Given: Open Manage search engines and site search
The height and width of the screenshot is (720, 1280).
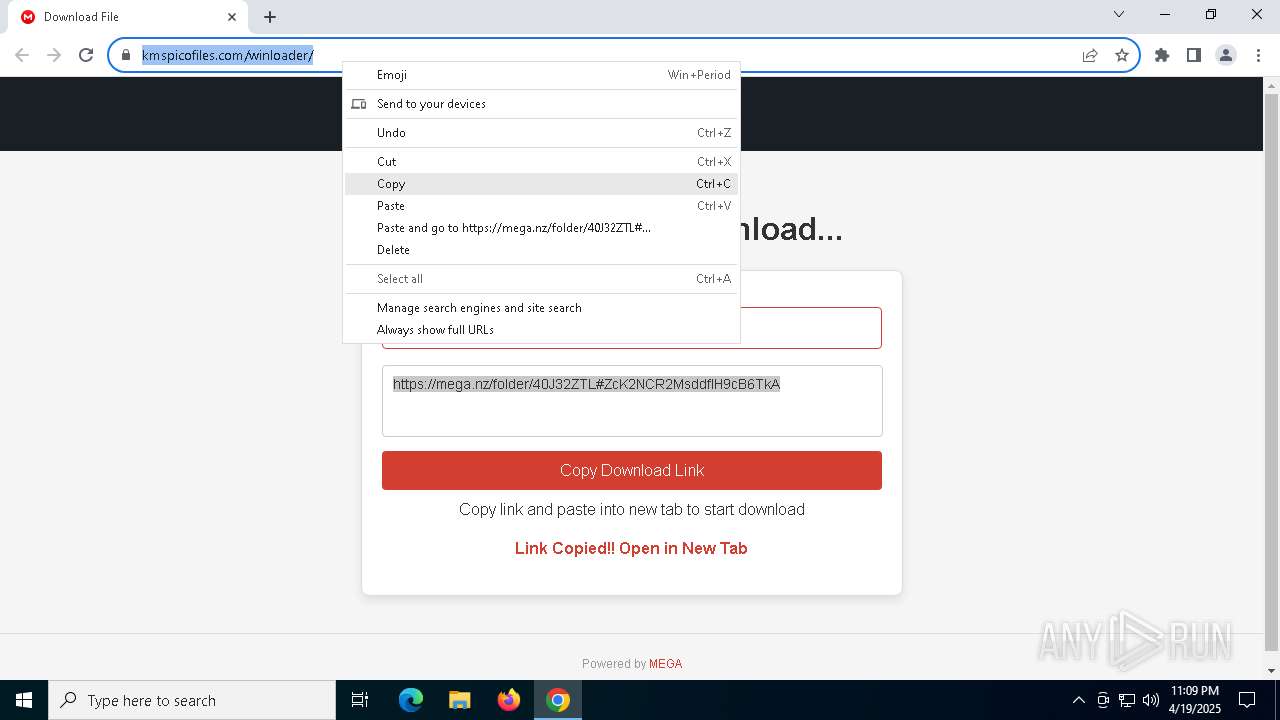Looking at the screenshot, I should coord(541,308).
